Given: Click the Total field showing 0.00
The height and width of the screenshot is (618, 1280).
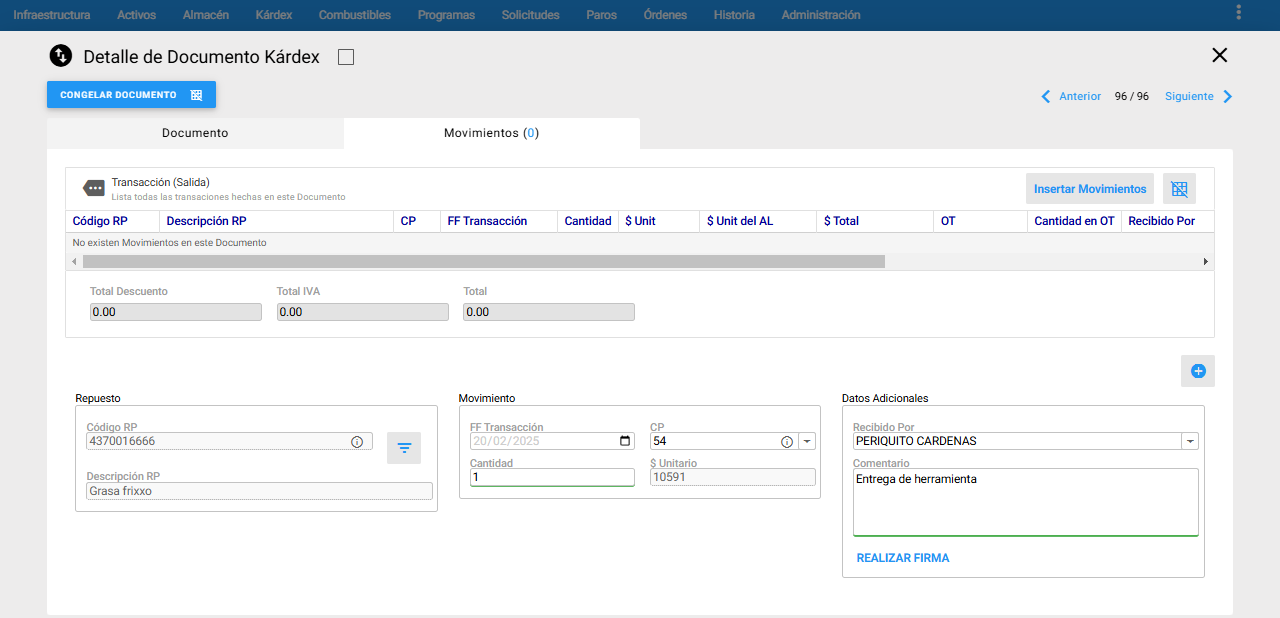Looking at the screenshot, I should pyautogui.click(x=549, y=312).
